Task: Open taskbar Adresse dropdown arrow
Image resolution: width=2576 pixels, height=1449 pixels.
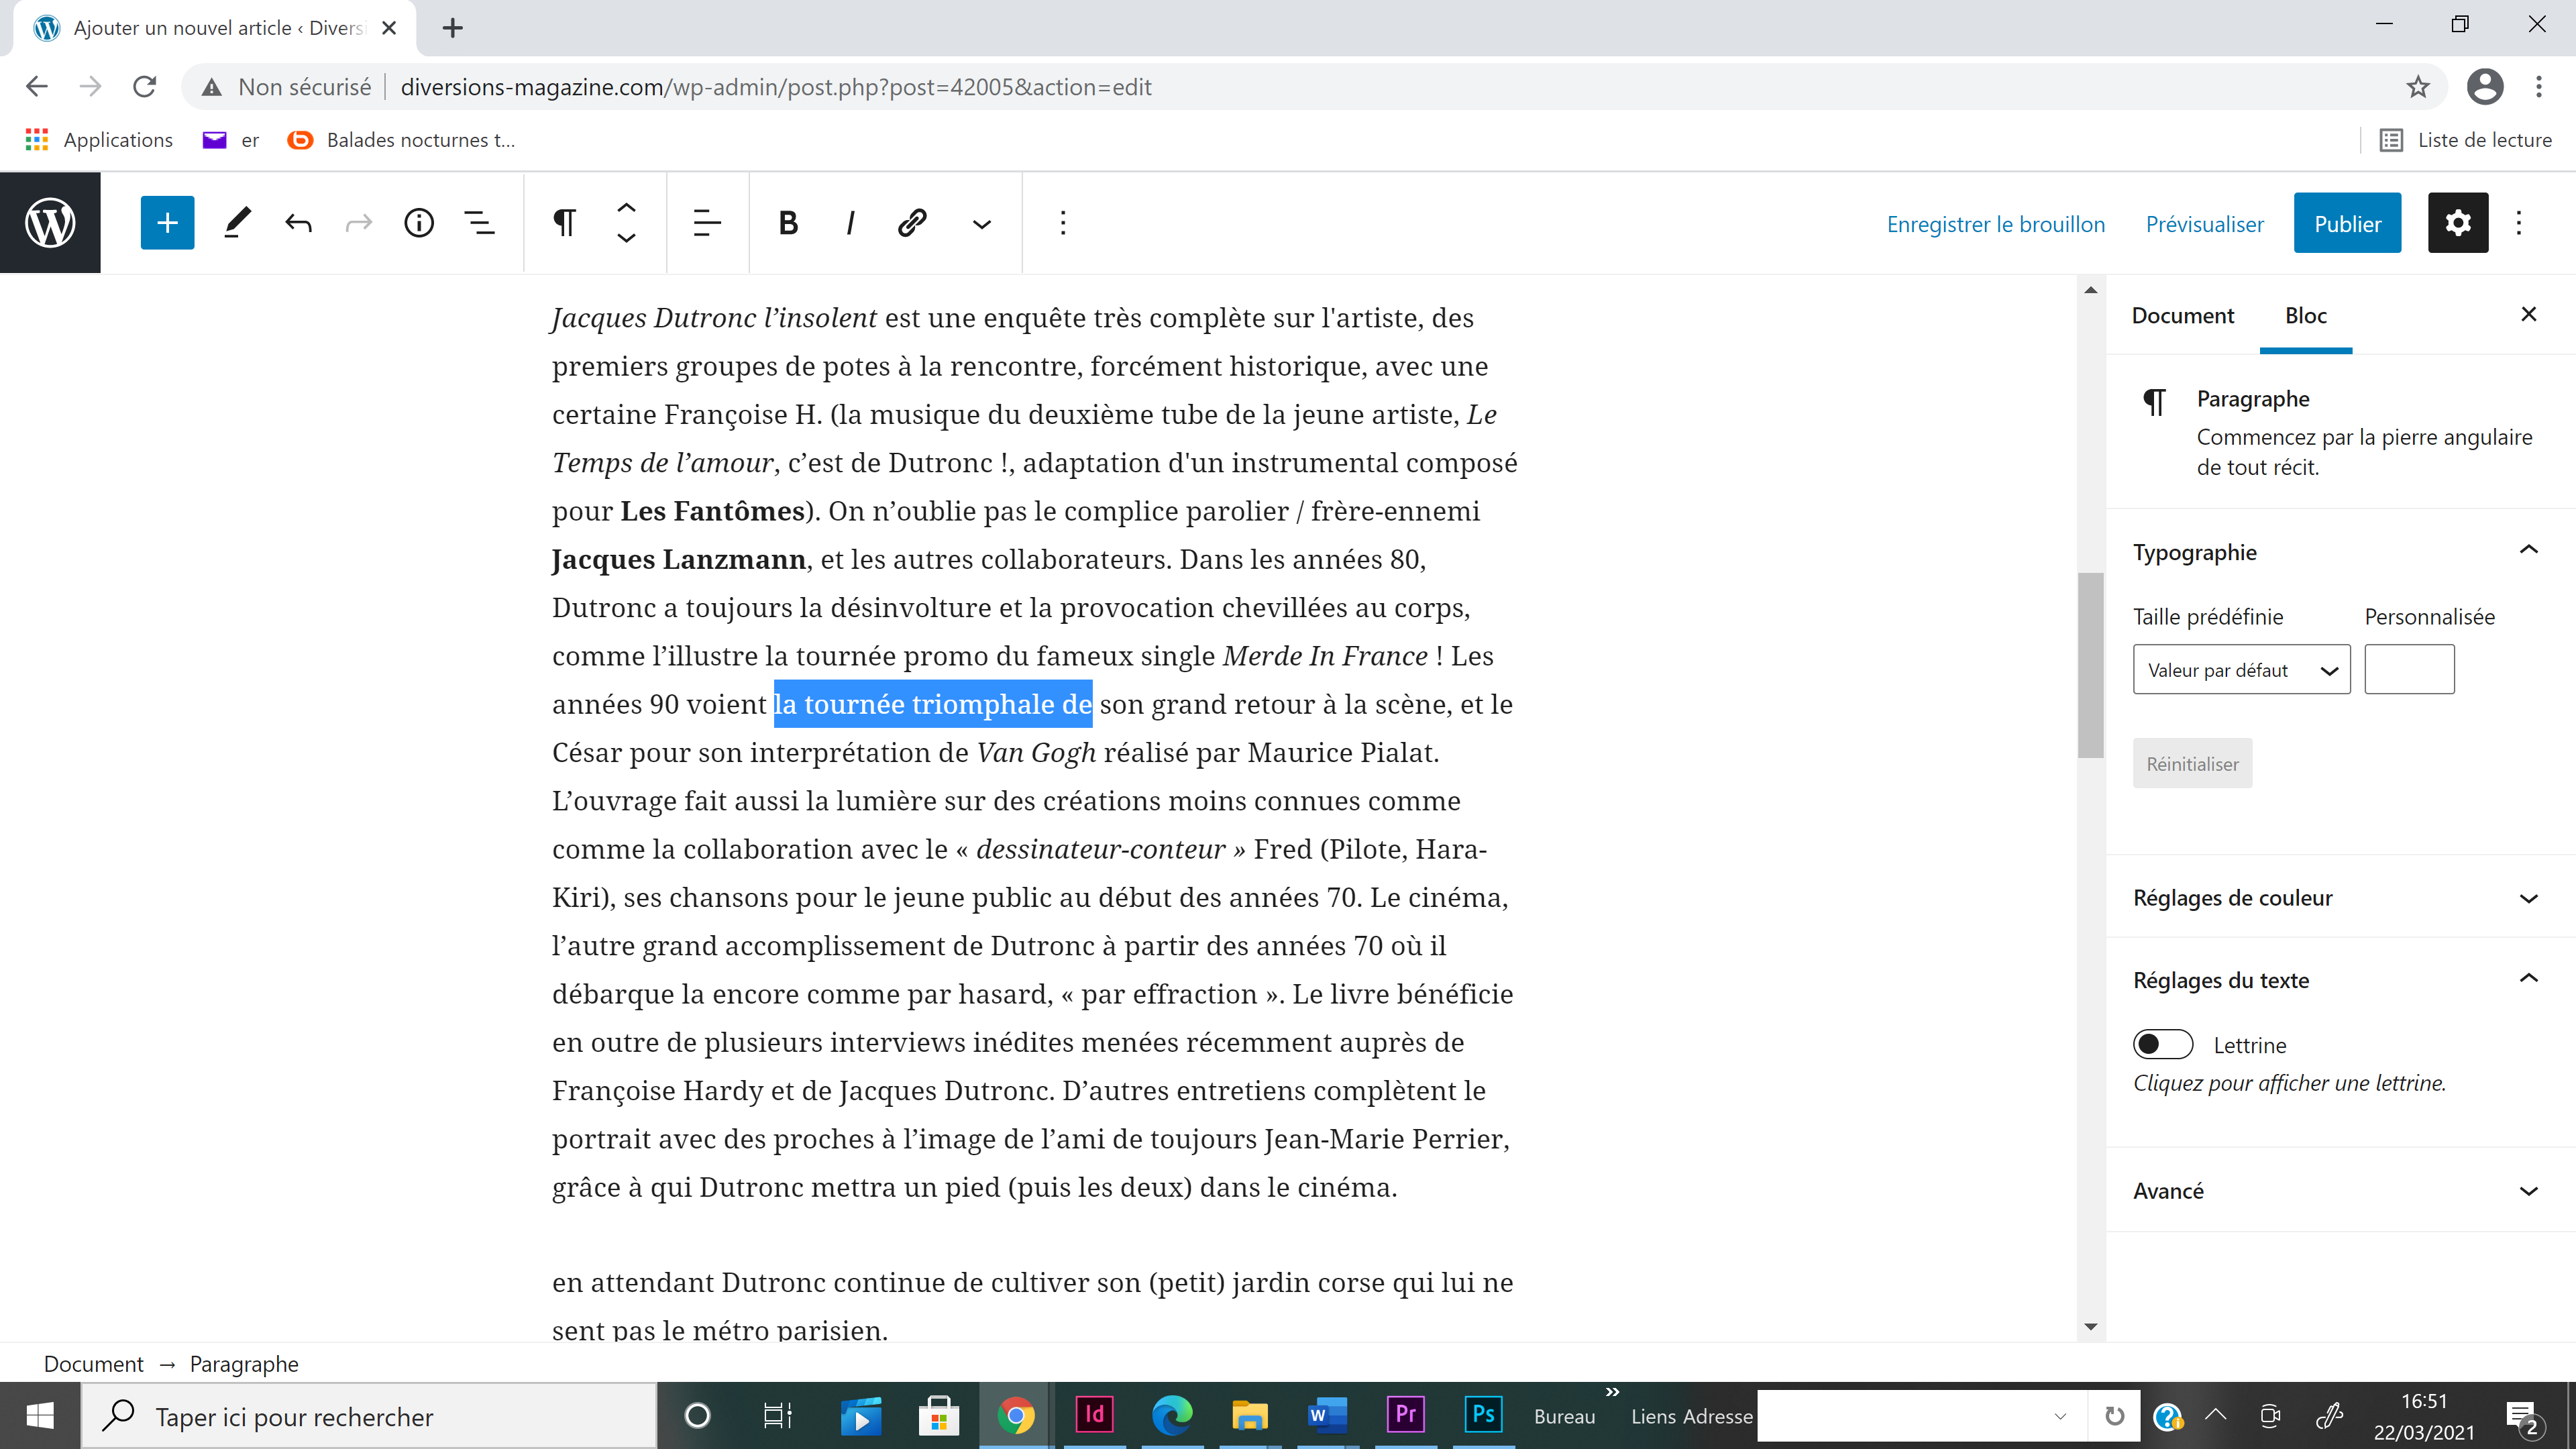Action: tap(2060, 1416)
